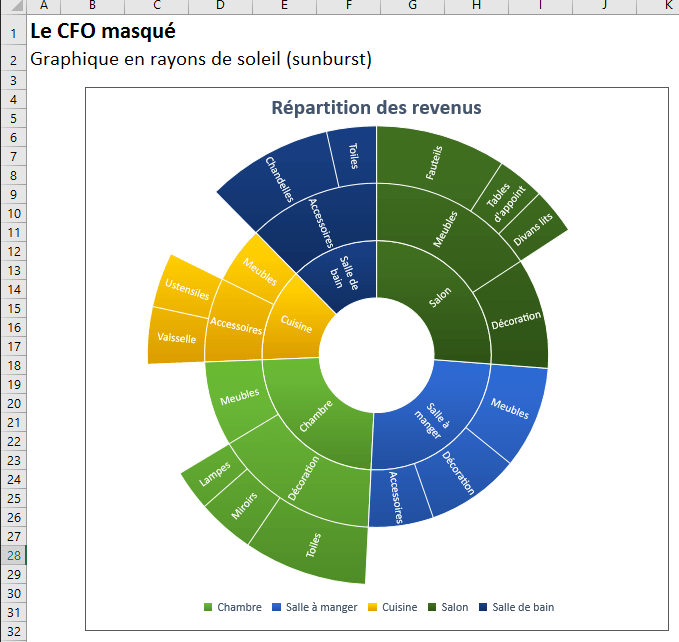
Task: Click the select-all corner of the worksheet
Action: pos(13,6)
